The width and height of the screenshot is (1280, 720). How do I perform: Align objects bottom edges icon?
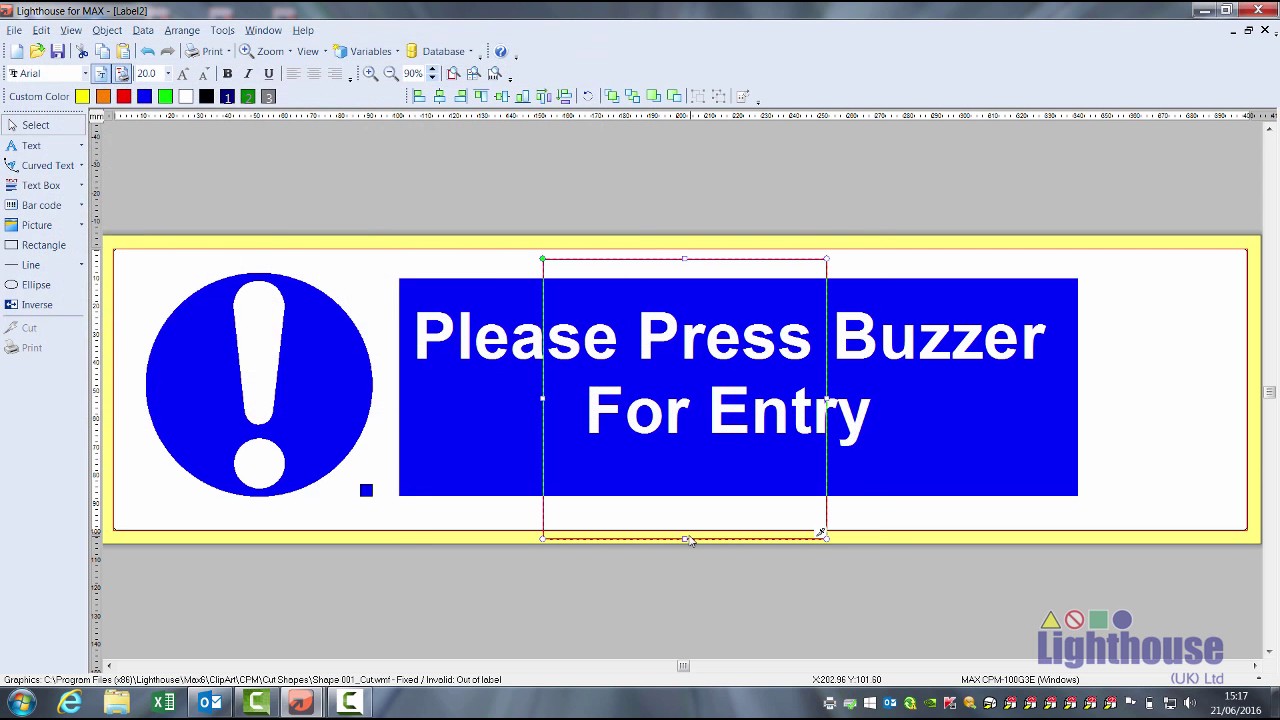point(522,96)
